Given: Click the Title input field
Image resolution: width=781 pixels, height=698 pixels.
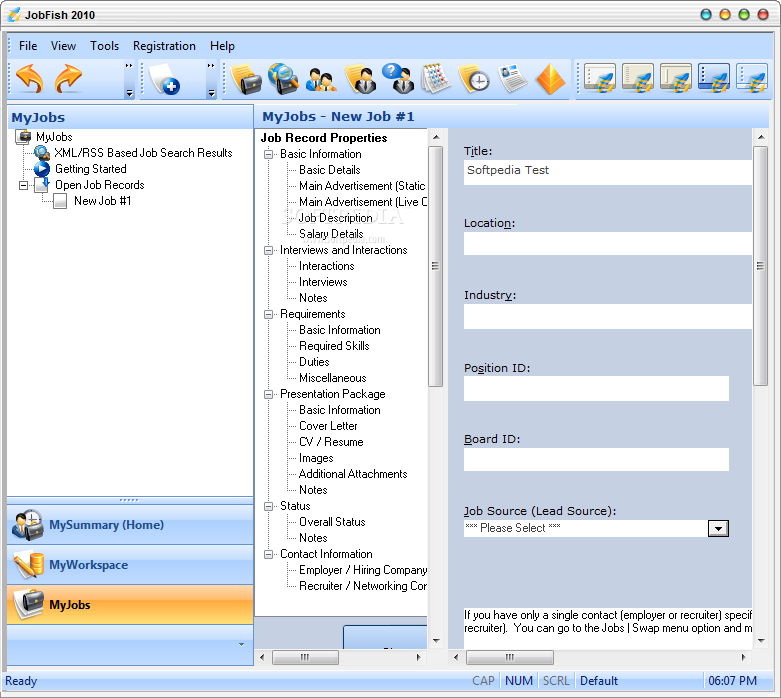Looking at the screenshot, I should pos(608,172).
